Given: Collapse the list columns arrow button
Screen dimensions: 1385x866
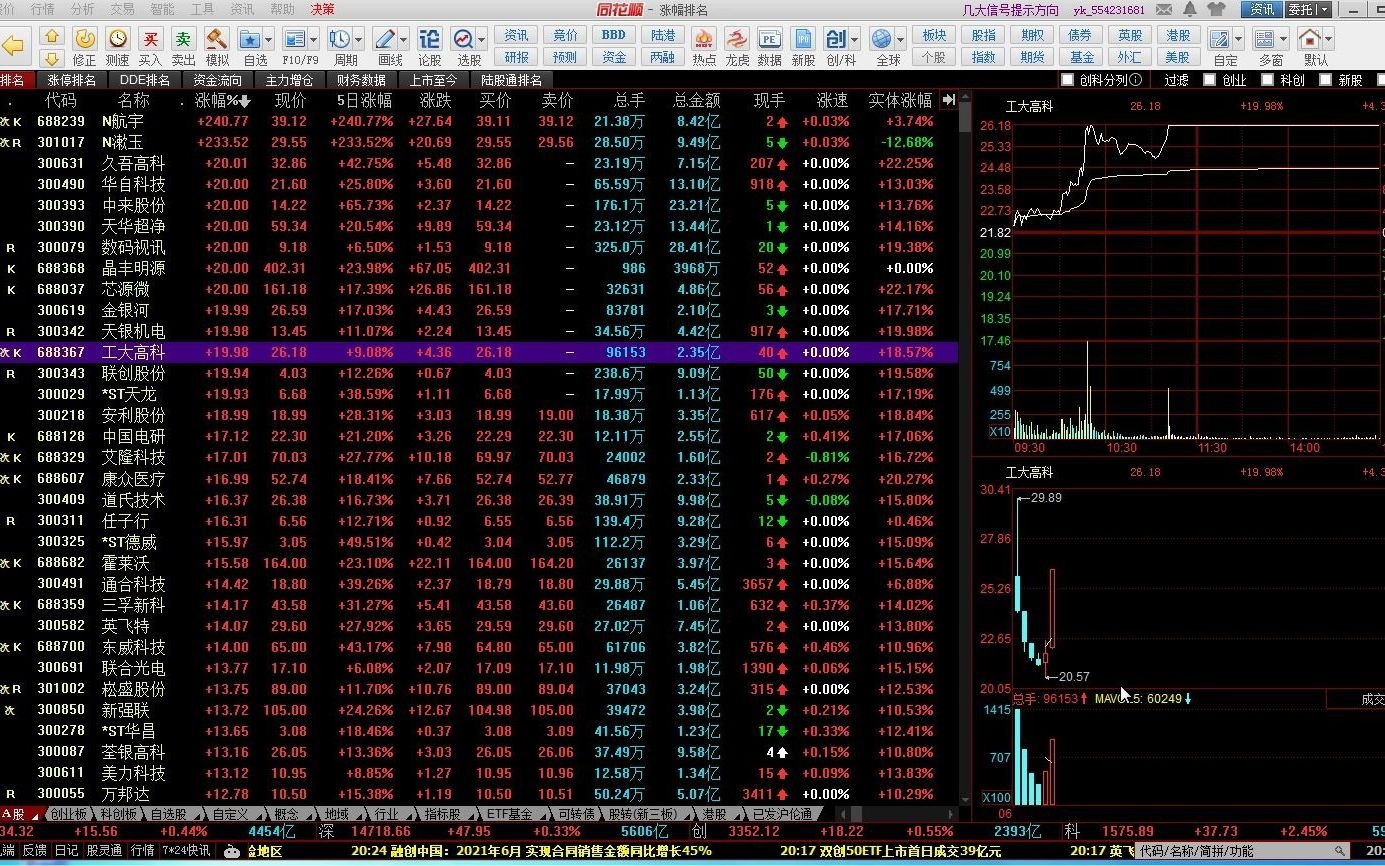Looking at the screenshot, I should [x=949, y=99].
